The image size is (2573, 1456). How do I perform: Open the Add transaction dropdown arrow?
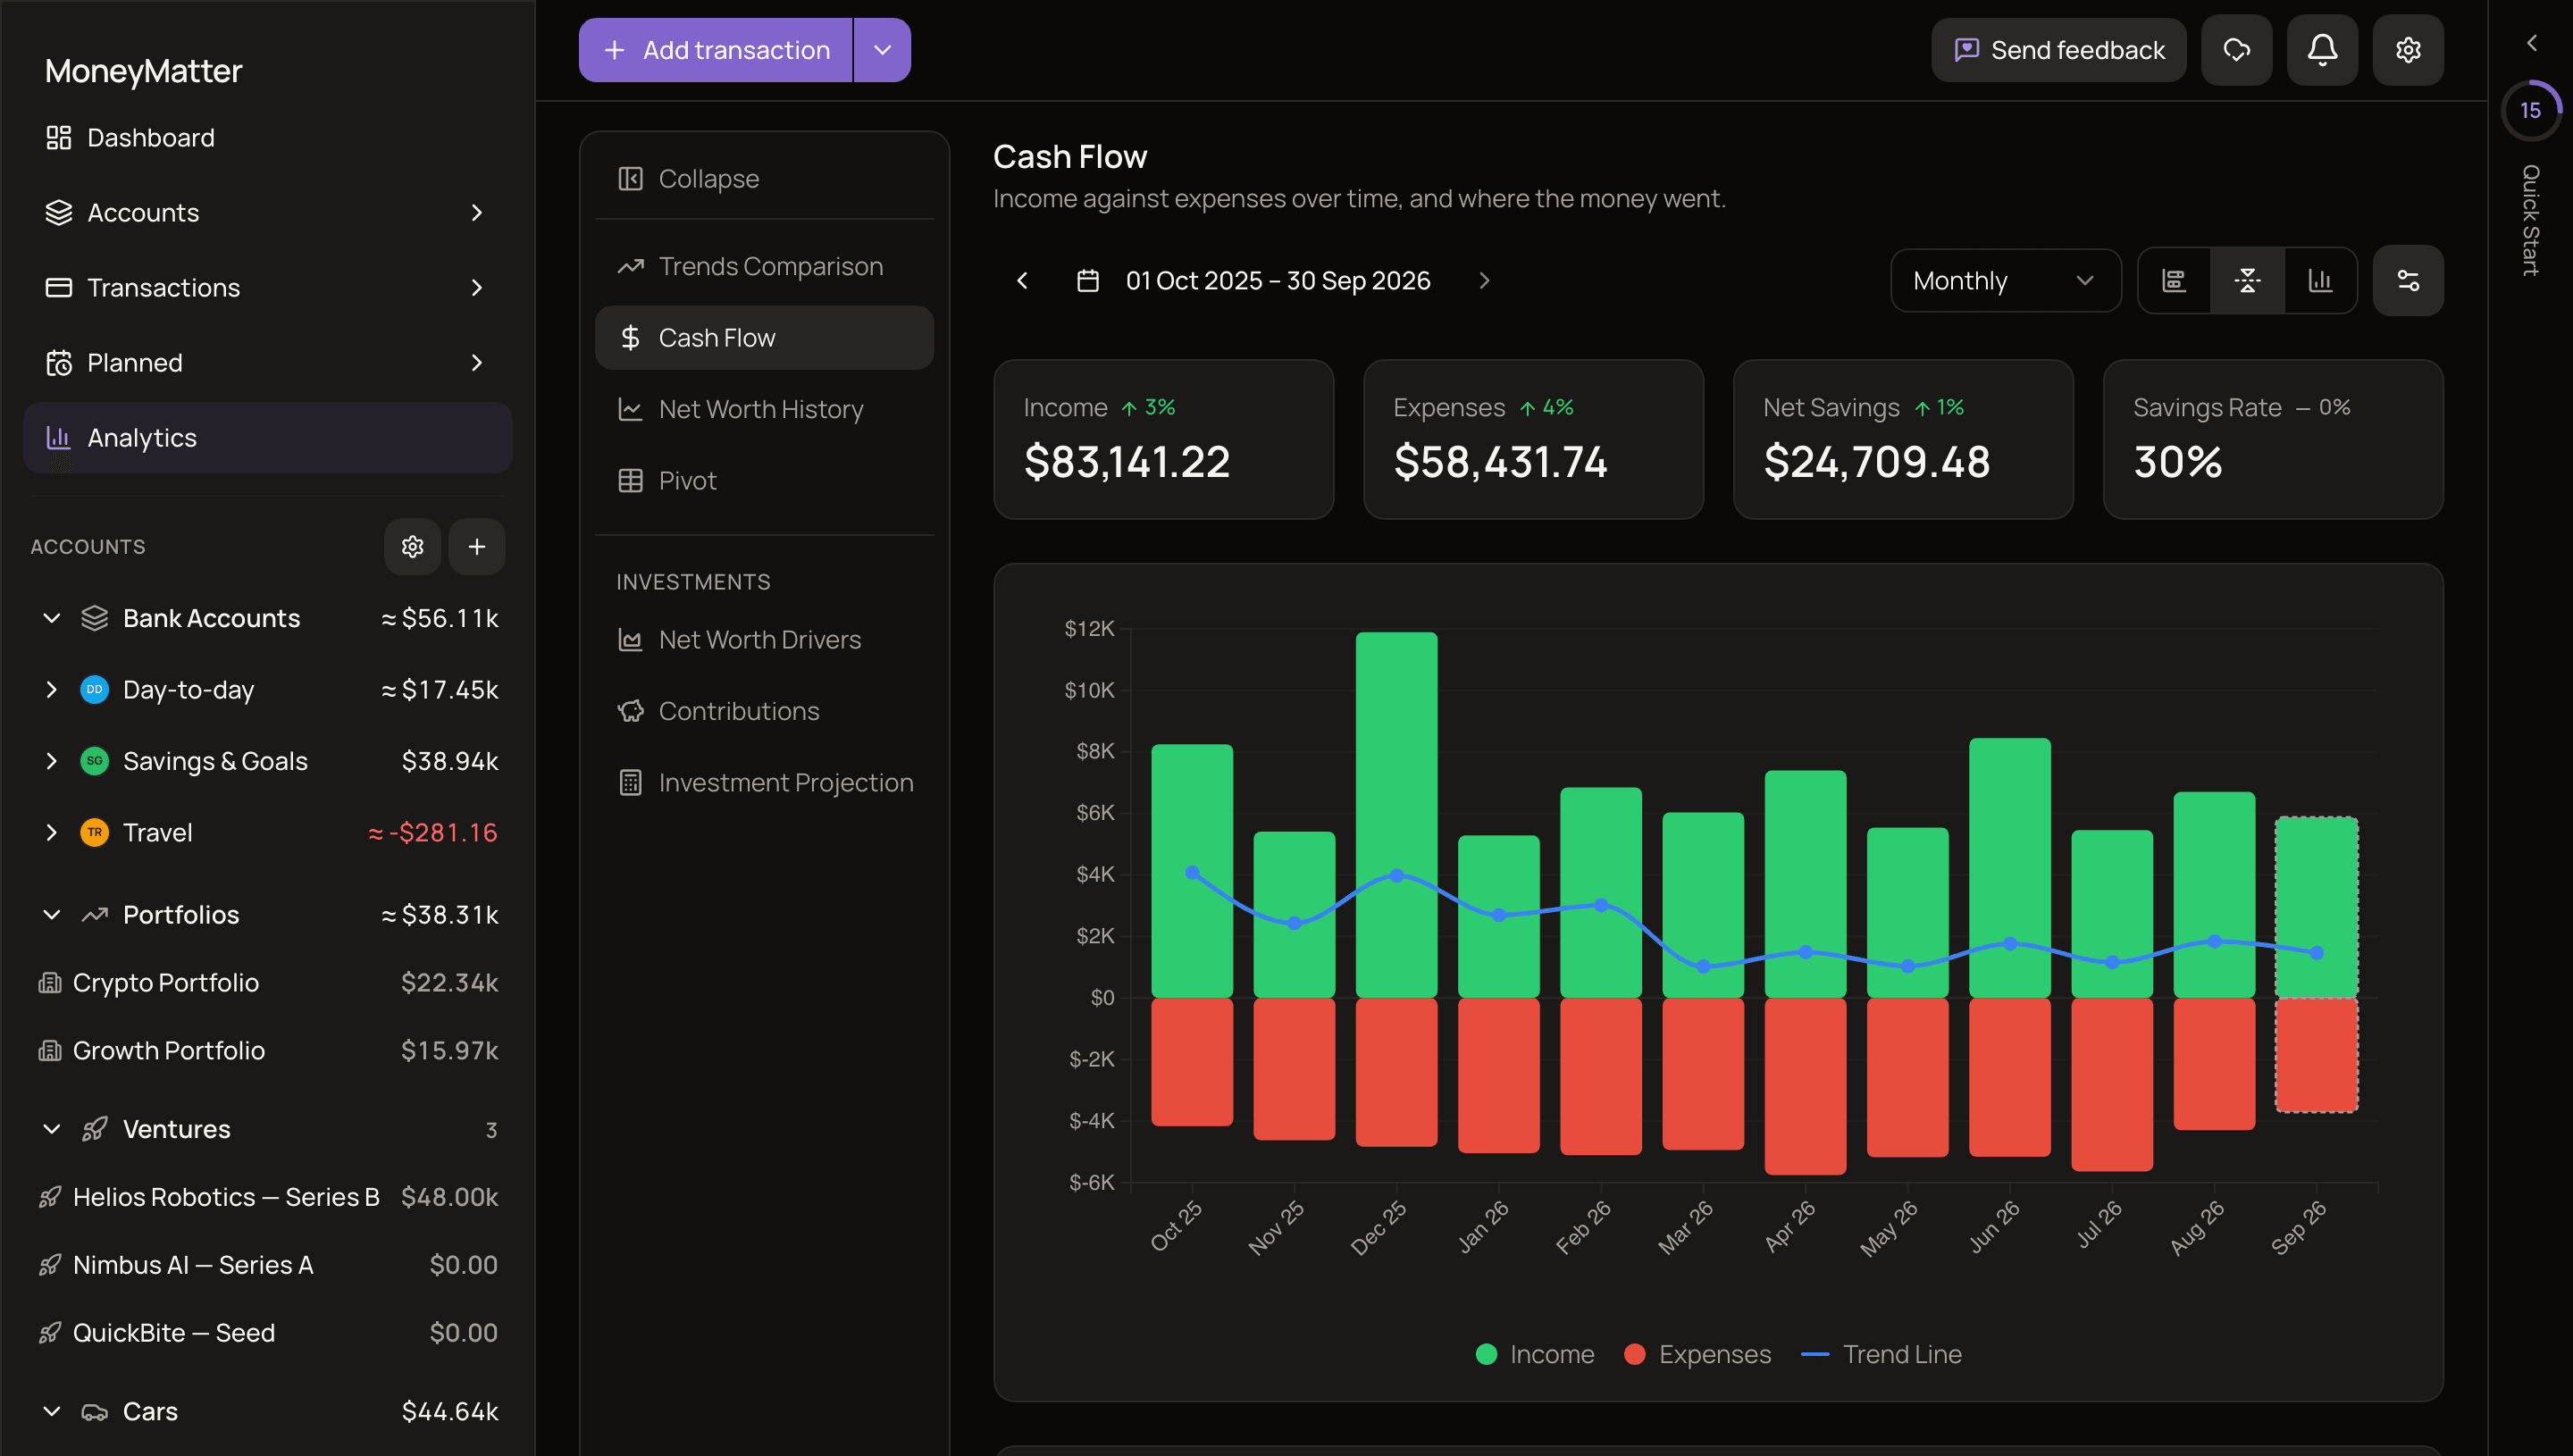pyautogui.click(x=882, y=50)
